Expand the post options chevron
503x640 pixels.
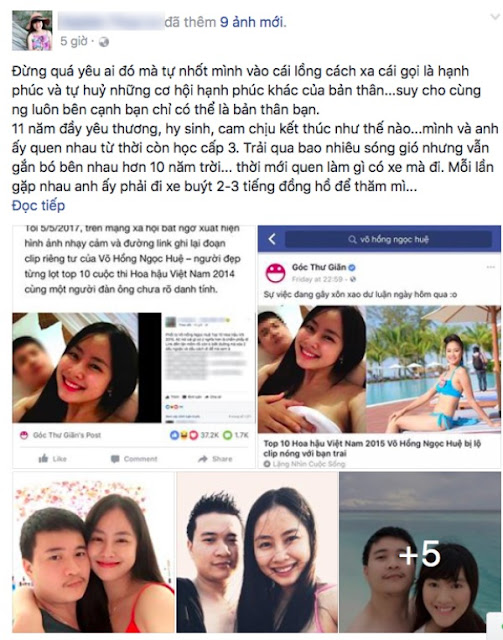coord(495,16)
